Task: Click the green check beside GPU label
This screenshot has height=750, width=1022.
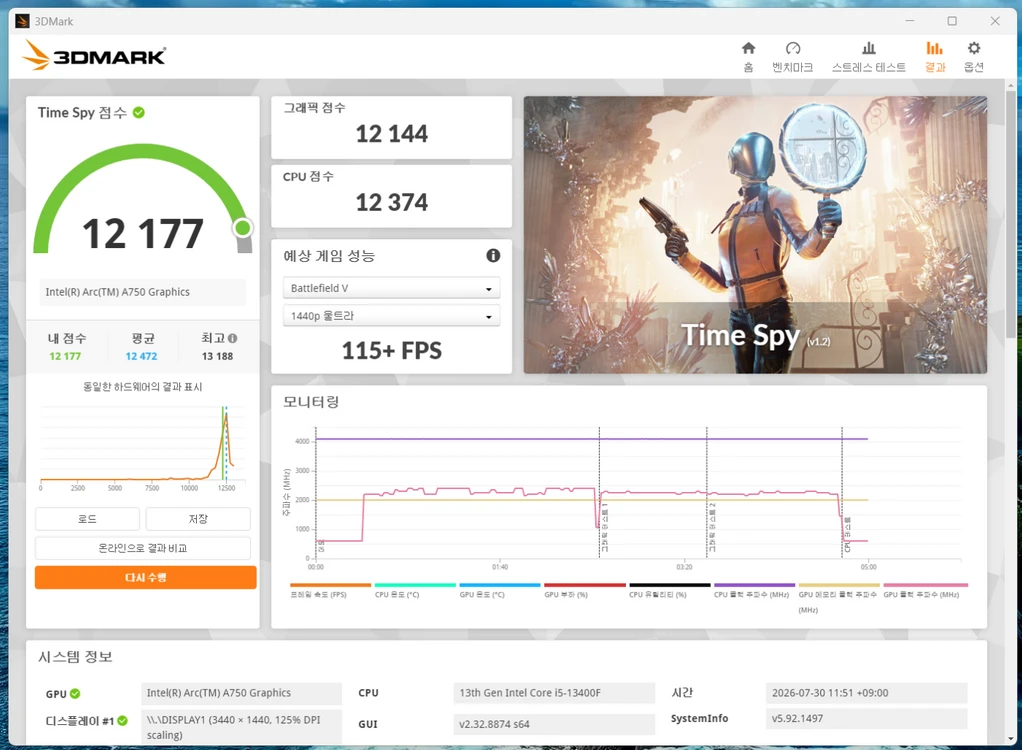Action: click(75, 693)
